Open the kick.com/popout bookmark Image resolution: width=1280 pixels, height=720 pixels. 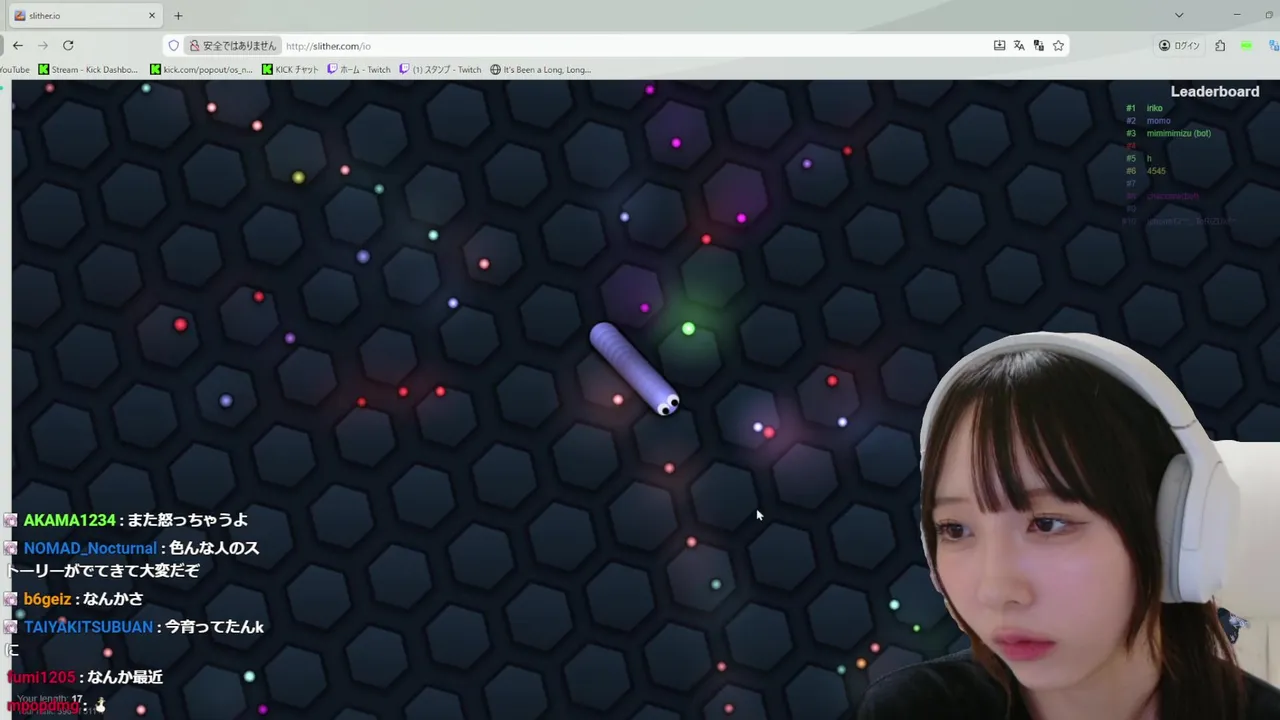201,69
